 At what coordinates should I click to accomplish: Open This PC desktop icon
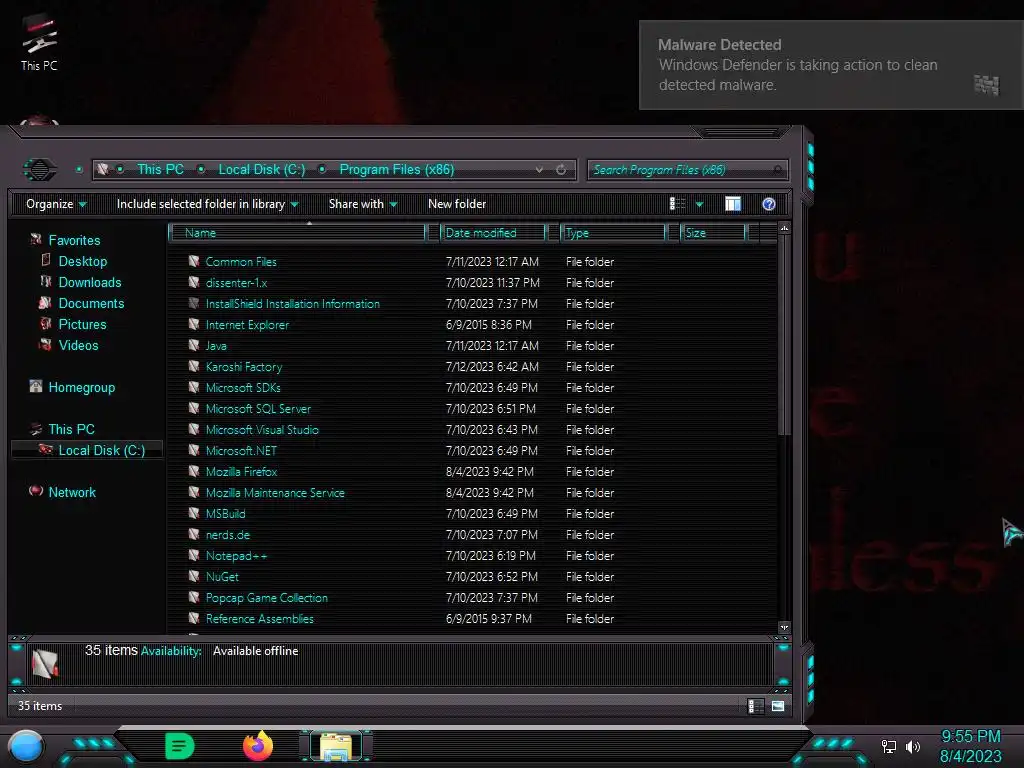(39, 42)
